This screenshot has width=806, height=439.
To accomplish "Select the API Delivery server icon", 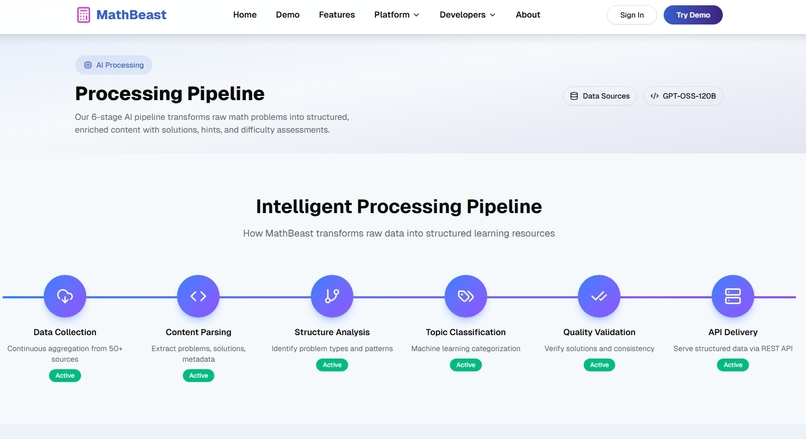I will coord(733,296).
